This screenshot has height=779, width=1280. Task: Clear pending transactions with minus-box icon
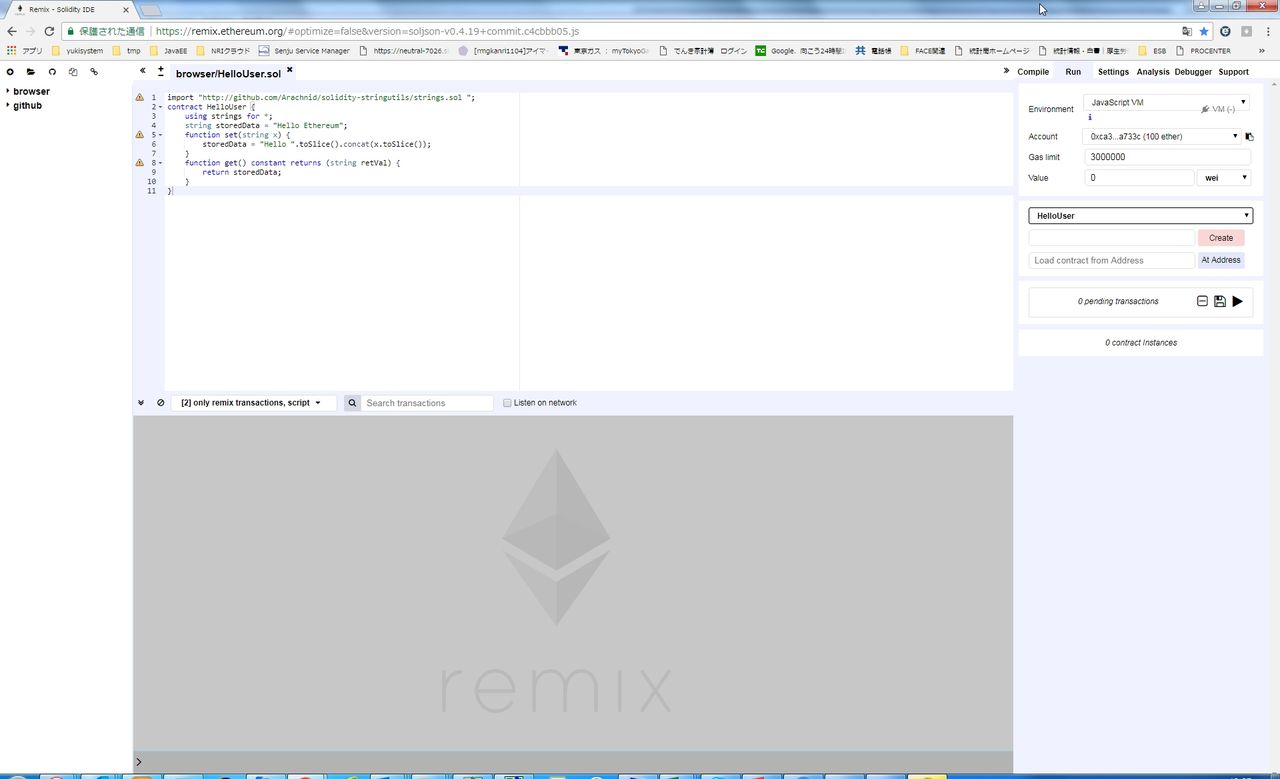1202,301
